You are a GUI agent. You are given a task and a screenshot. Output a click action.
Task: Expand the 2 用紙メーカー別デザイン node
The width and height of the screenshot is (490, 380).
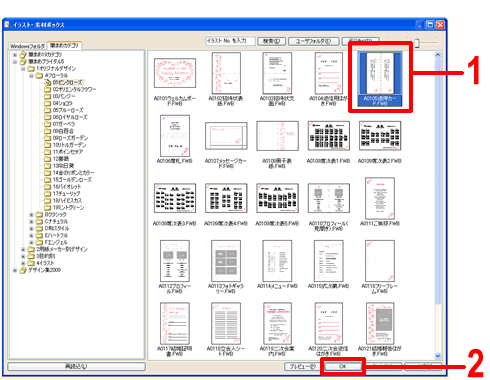23,249
